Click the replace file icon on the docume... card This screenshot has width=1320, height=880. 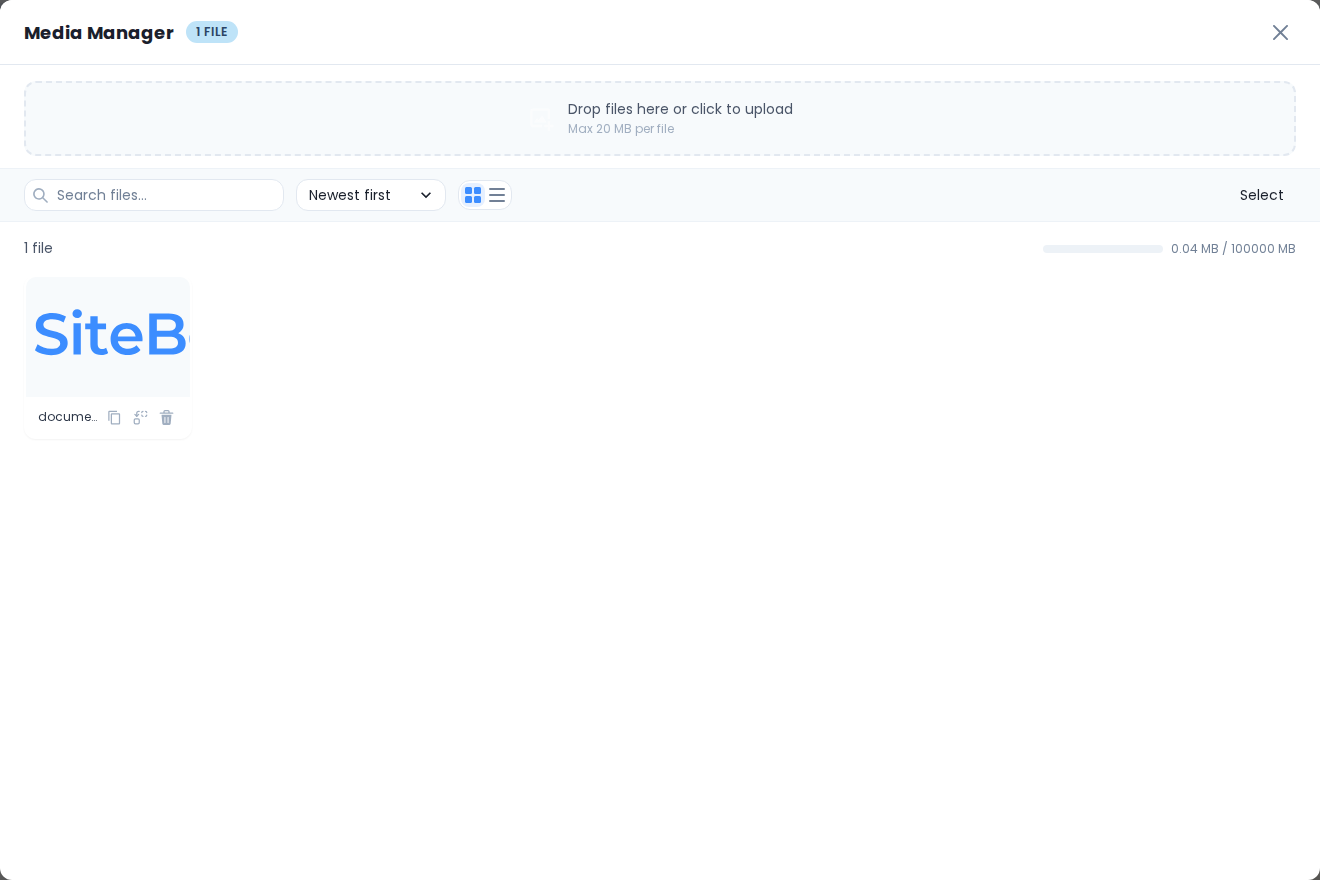140,417
